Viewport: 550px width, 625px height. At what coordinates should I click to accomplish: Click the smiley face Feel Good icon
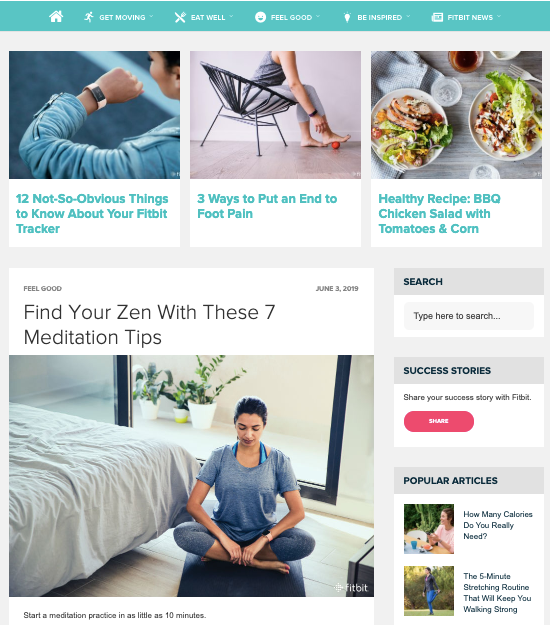(260, 17)
